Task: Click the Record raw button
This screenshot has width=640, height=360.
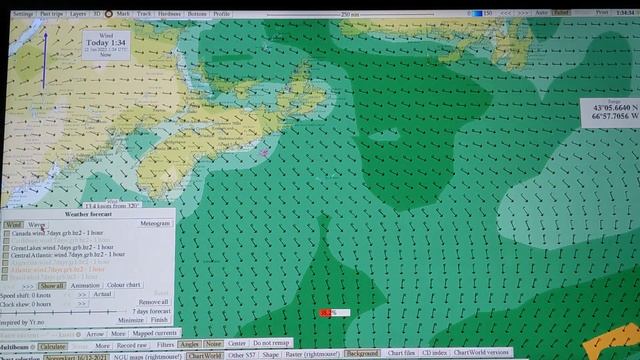Action: (x=132, y=345)
